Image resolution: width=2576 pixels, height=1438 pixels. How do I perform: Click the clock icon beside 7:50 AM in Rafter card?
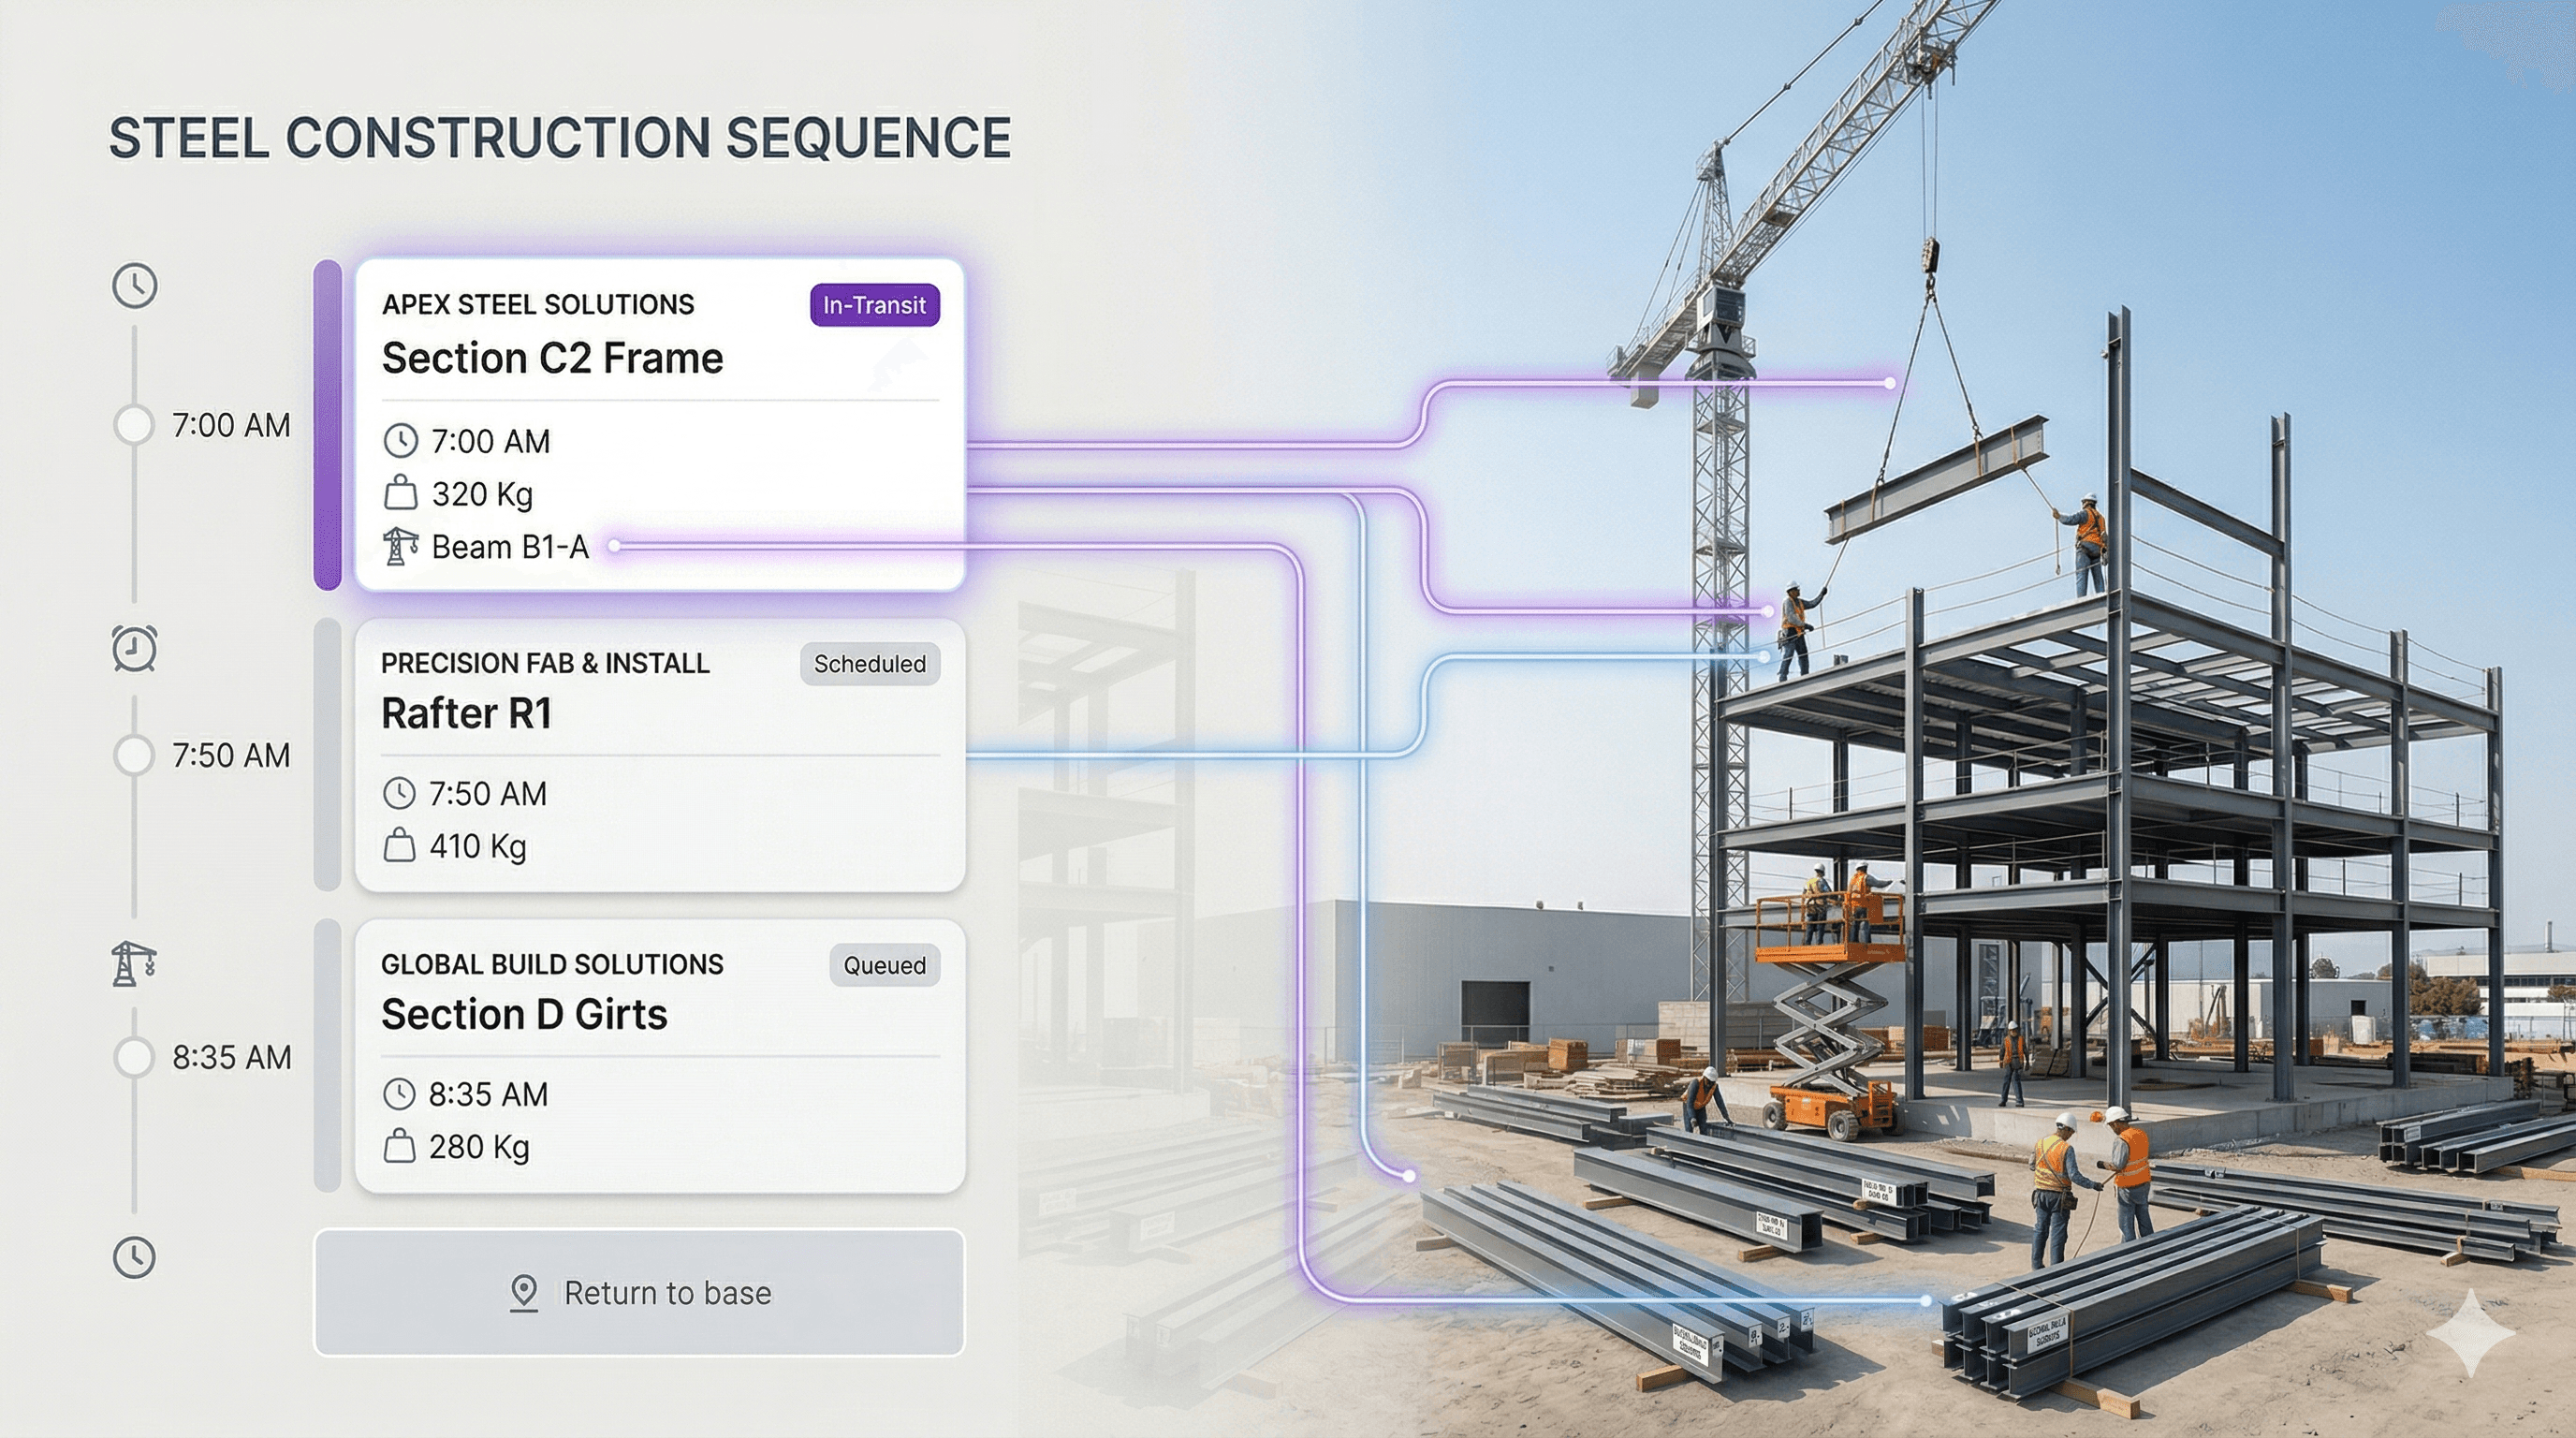[x=399, y=793]
